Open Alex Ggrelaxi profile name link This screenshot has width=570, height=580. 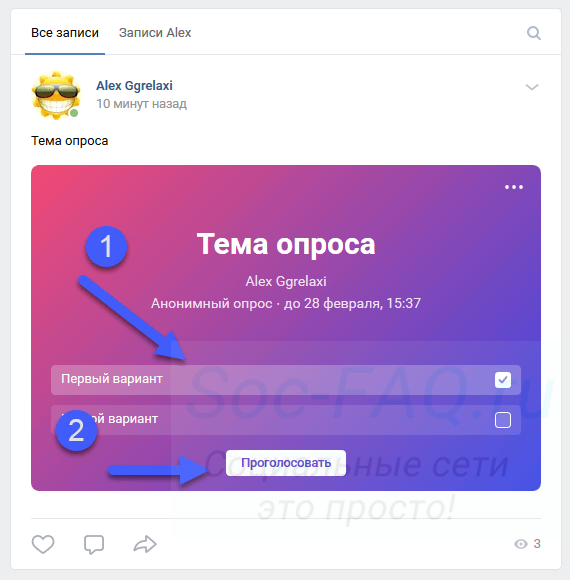(x=134, y=86)
